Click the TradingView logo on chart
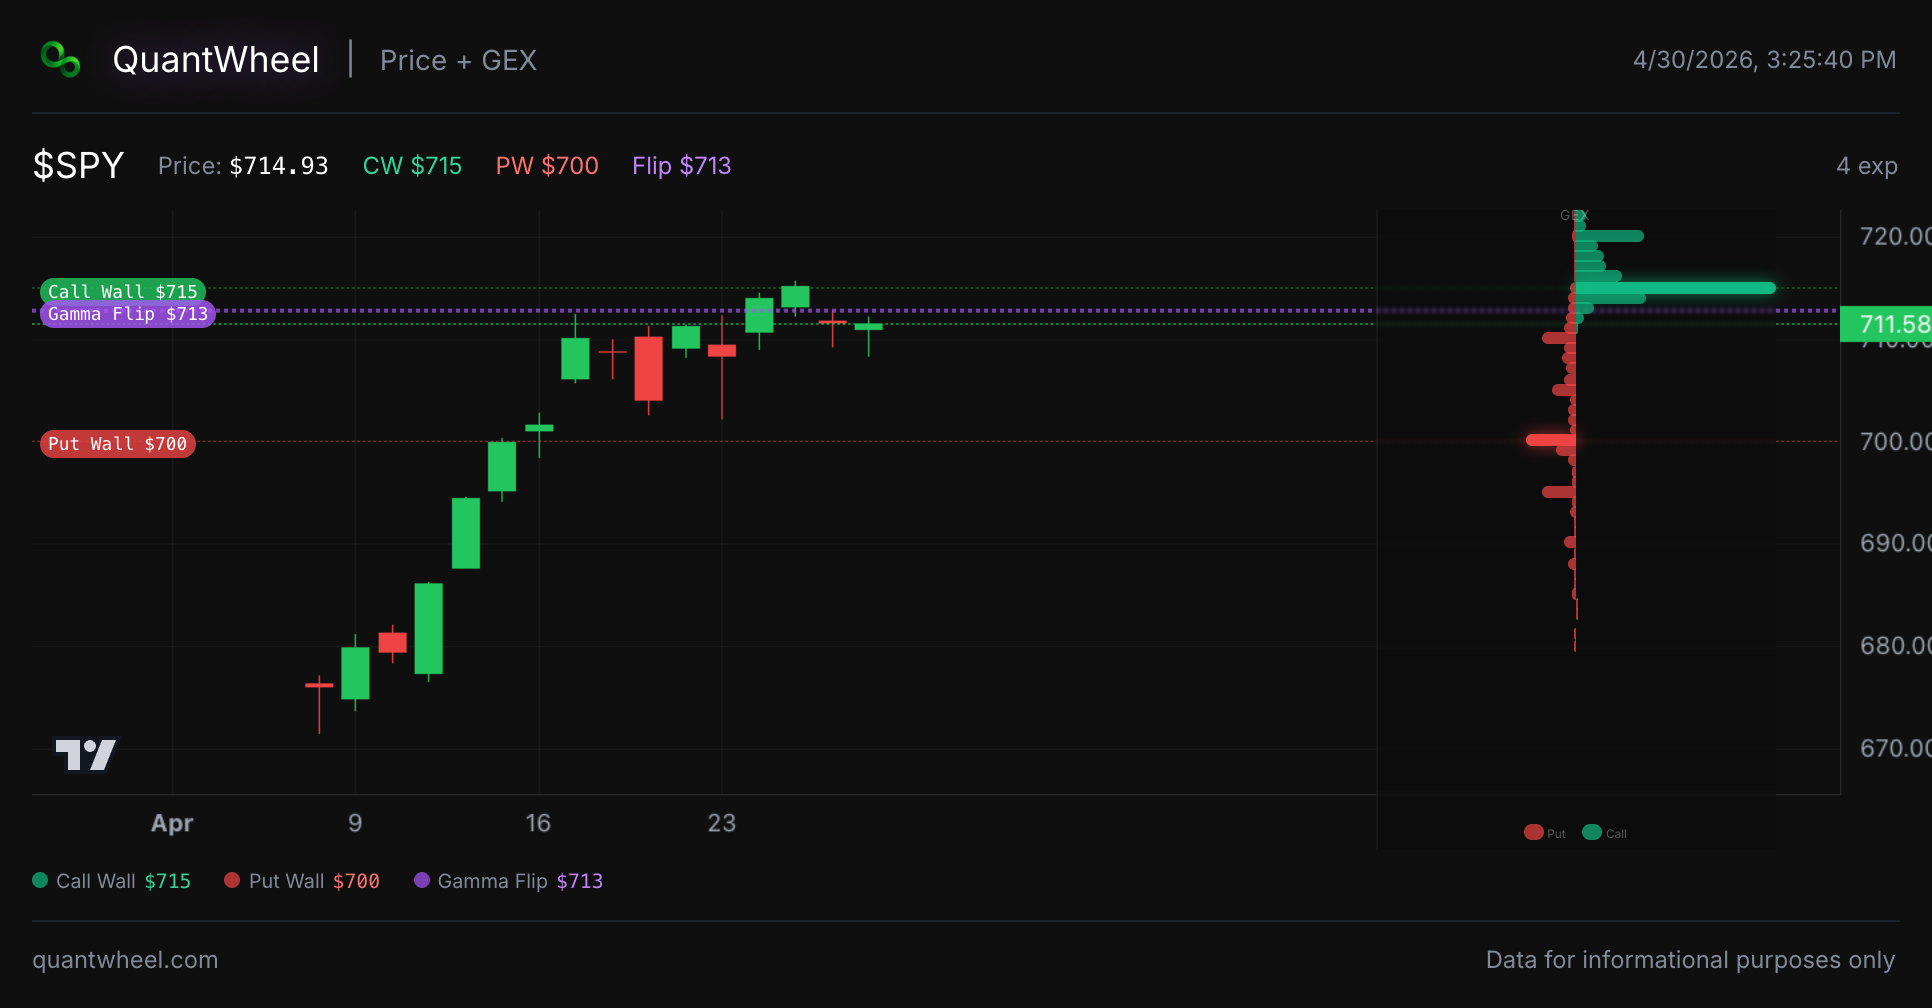1932x1008 pixels. point(85,755)
